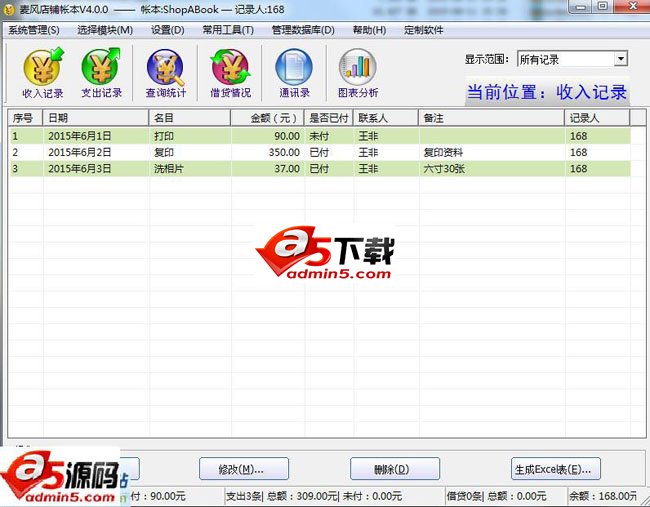Image resolution: width=650 pixels, height=507 pixels.
Task: Sort by the 名目 column header
Action: (189, 118)
